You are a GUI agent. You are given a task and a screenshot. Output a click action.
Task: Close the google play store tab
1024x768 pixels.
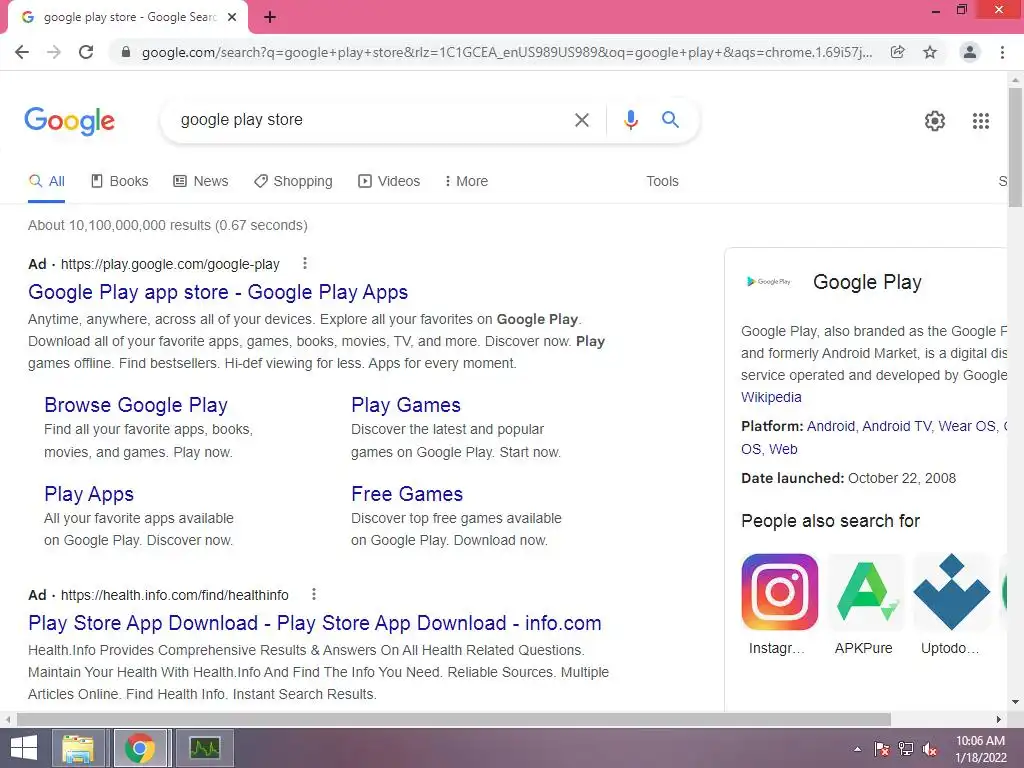(232, 17)
